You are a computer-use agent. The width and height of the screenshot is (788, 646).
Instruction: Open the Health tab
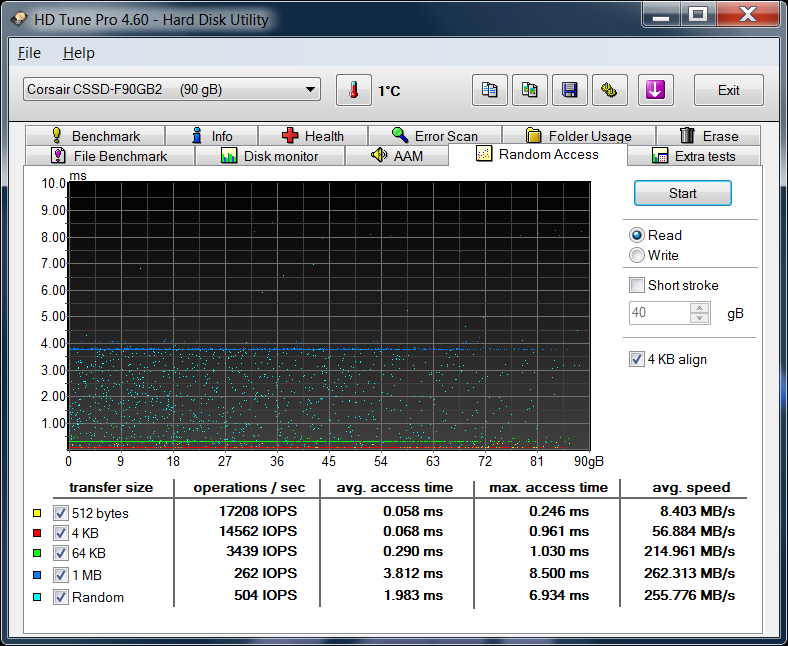point(312,136)
